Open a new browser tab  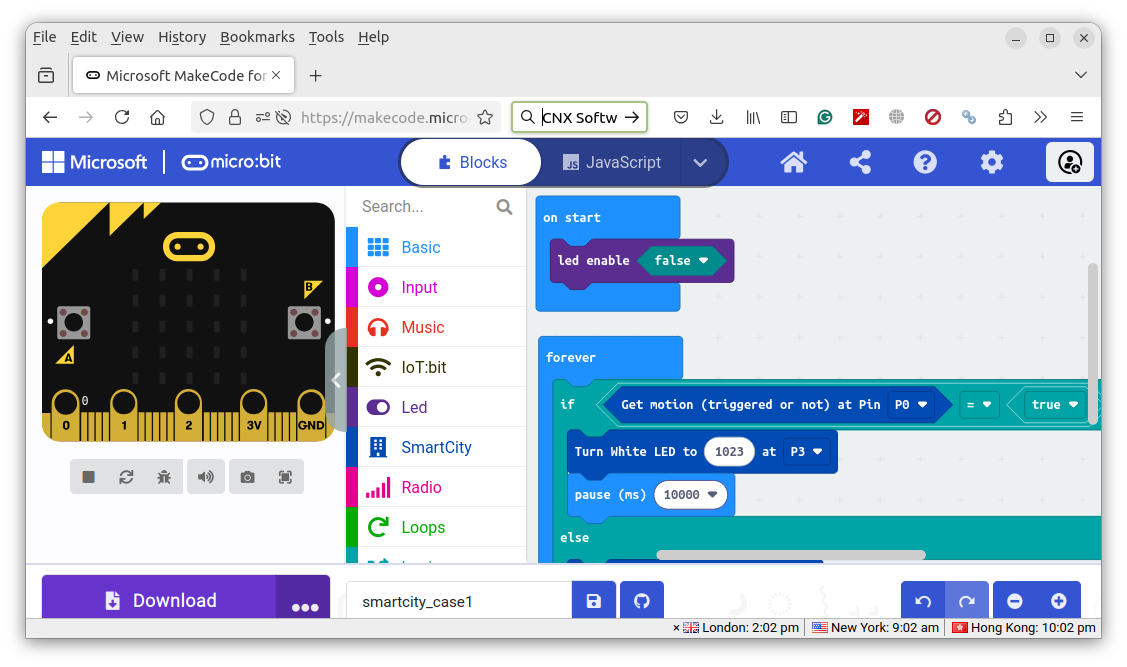click(316, 75)
